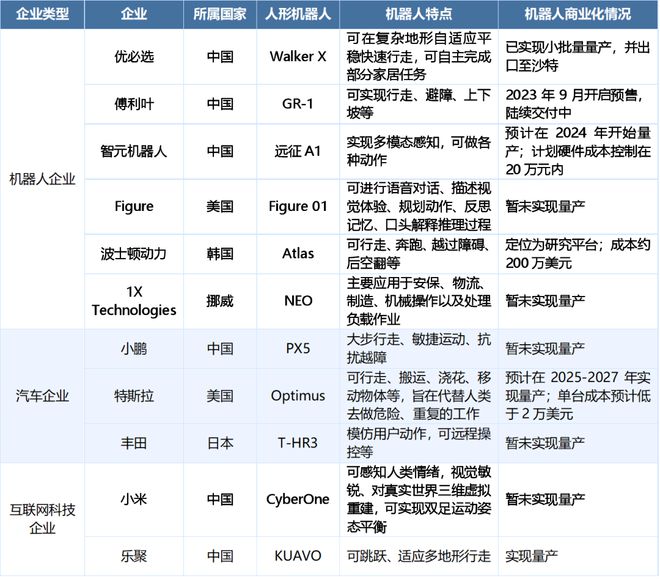This screenshot has height=579, width=660.
Task: Click the 可感知人类情绪 feature cell
Action: (x=419, y=499)
